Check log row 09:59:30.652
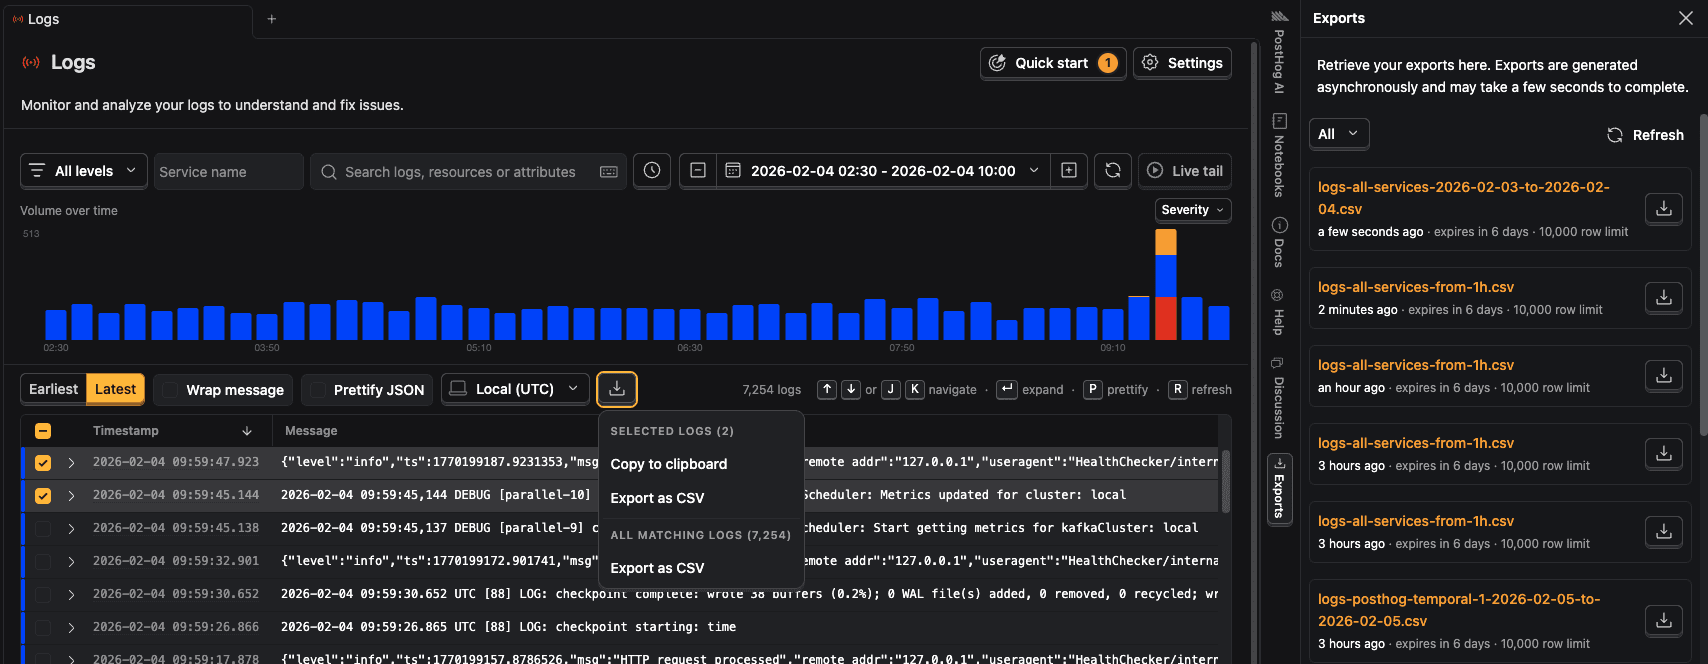 point(43,595)
